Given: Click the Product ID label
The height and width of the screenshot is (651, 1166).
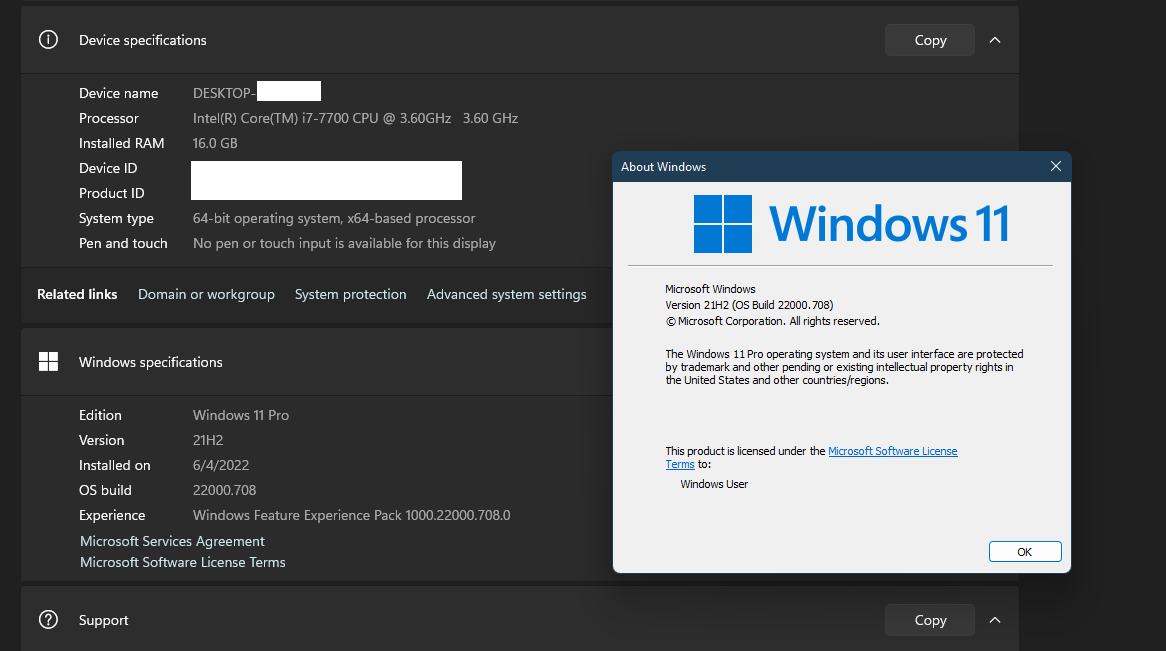Looking at the screenshot, I should coord(112,193).
